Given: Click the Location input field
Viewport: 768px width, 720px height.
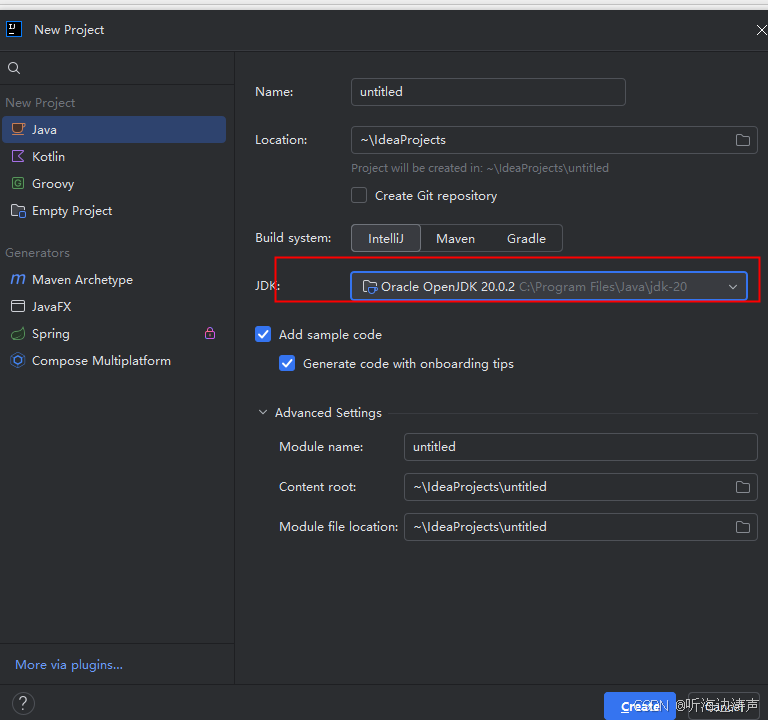Looking at the screenshot, I should (554, 140).
